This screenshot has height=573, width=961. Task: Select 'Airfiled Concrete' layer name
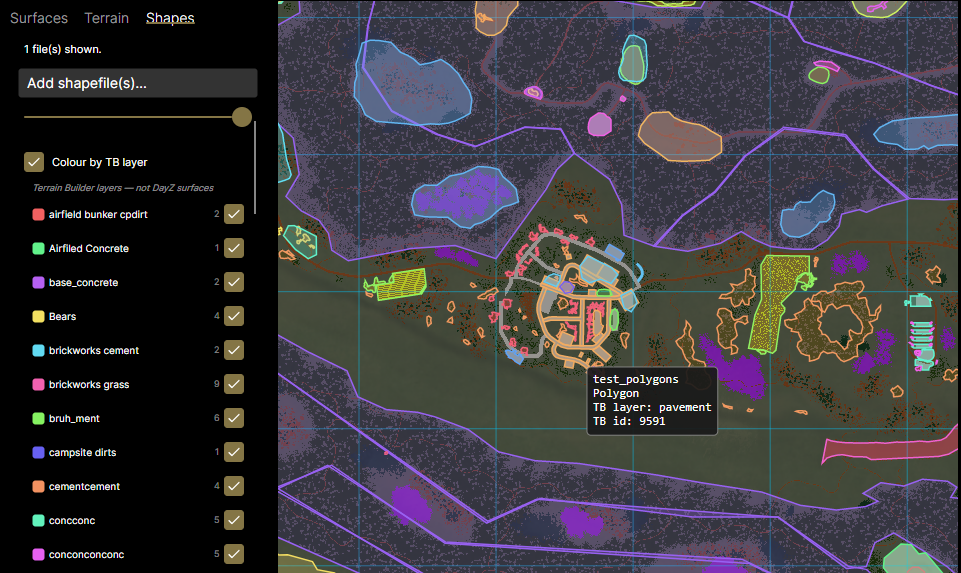tap(89, 248)
